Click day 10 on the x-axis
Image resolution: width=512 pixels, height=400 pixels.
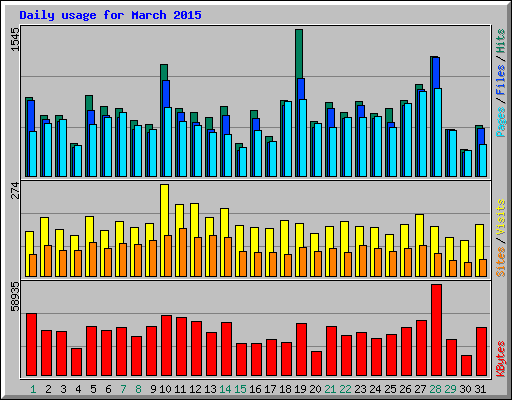165,389
